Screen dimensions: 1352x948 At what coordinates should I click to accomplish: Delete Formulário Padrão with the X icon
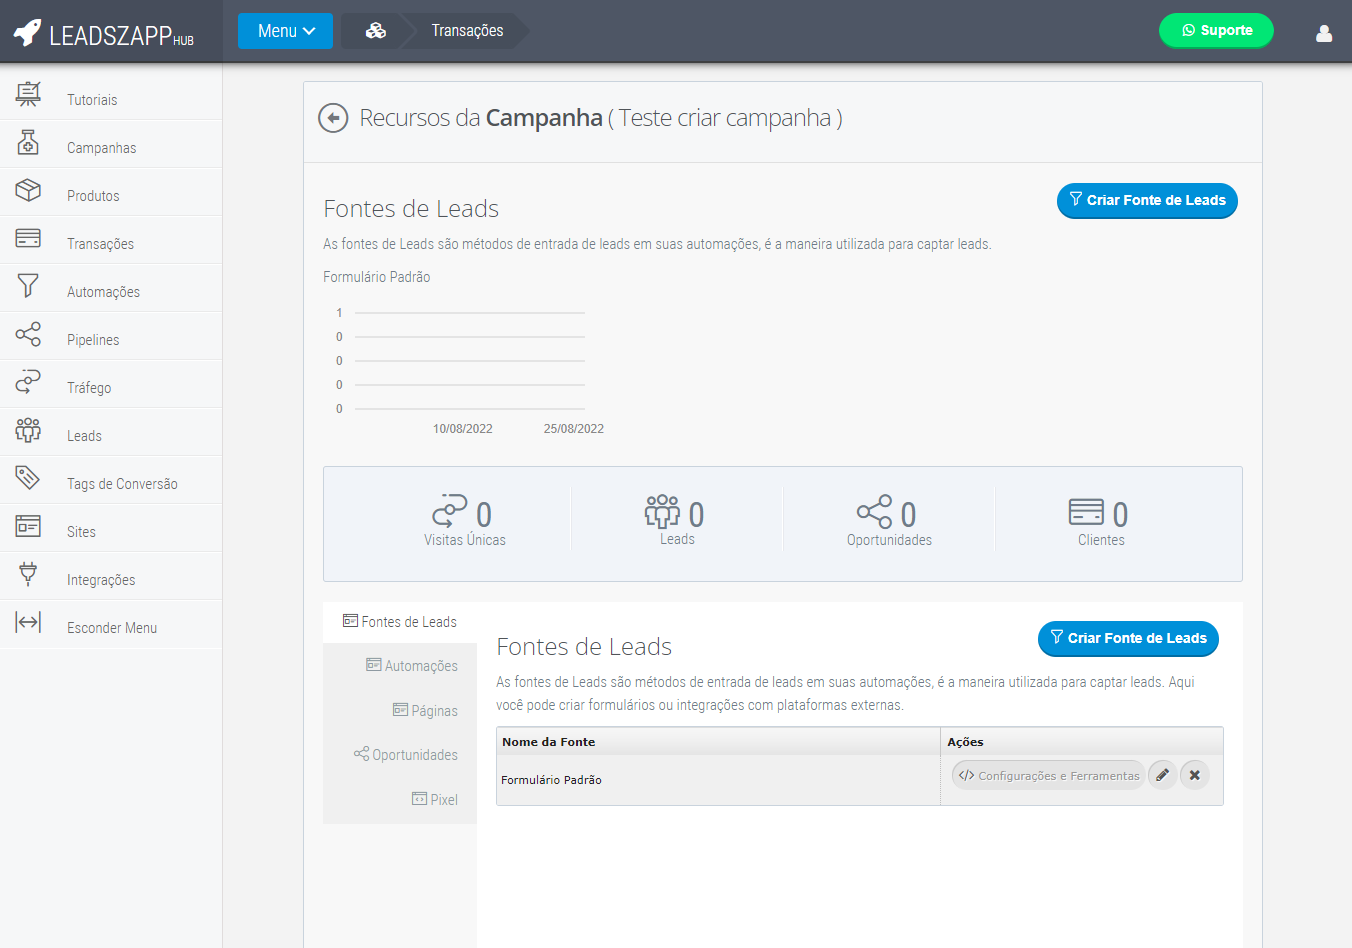1194,775
